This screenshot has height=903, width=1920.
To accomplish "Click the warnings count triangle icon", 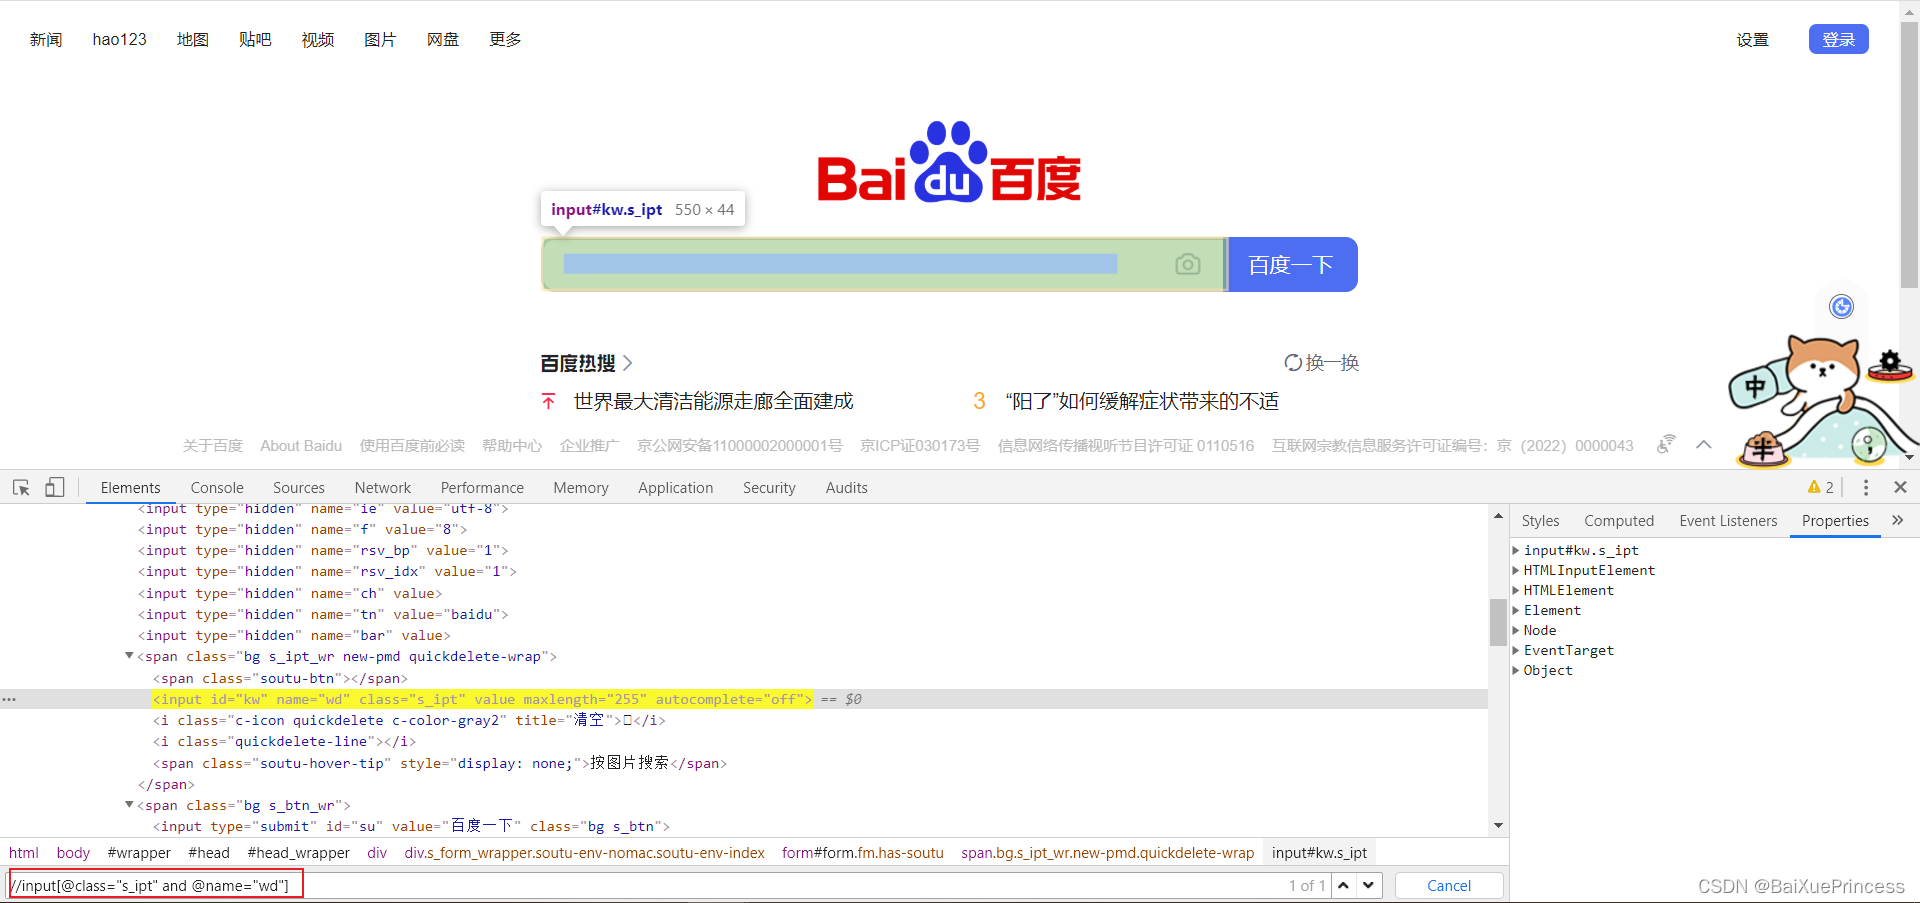I will tap(1814, 487).
